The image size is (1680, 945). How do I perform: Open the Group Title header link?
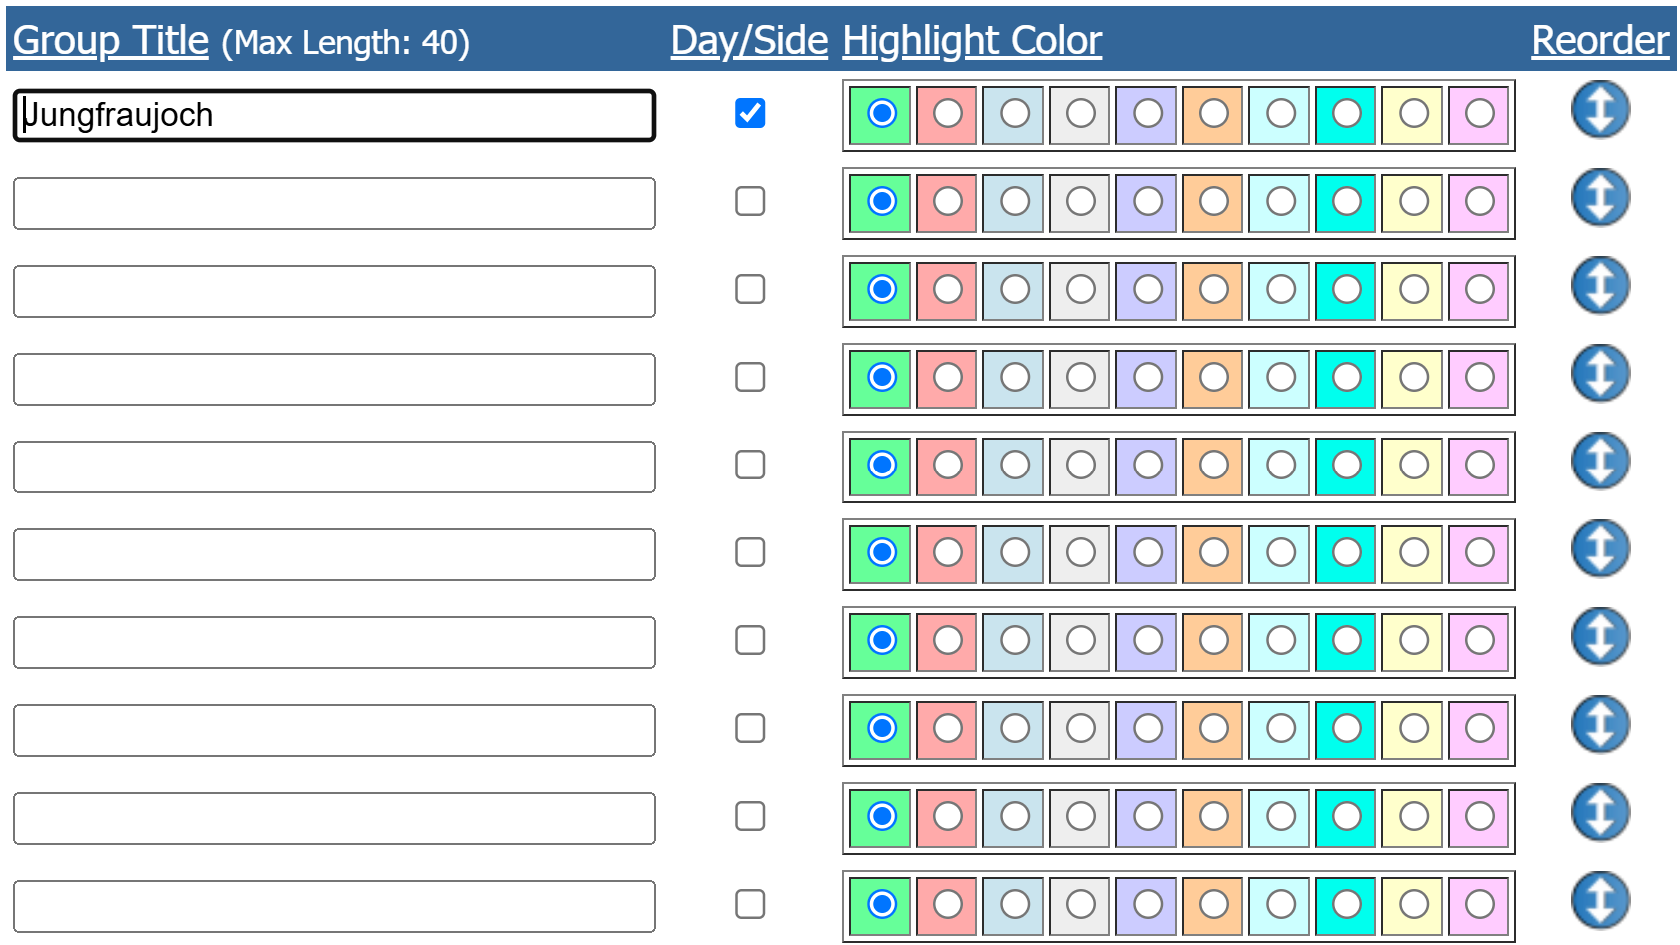pos(111,40)
